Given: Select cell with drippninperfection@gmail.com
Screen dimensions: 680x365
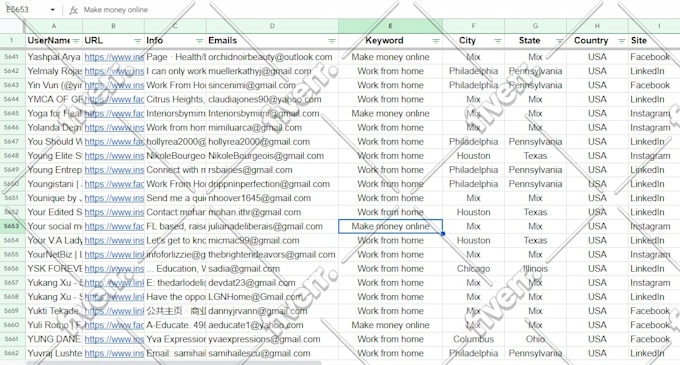Looking at the screenshot, I should [x=272, y=184].
